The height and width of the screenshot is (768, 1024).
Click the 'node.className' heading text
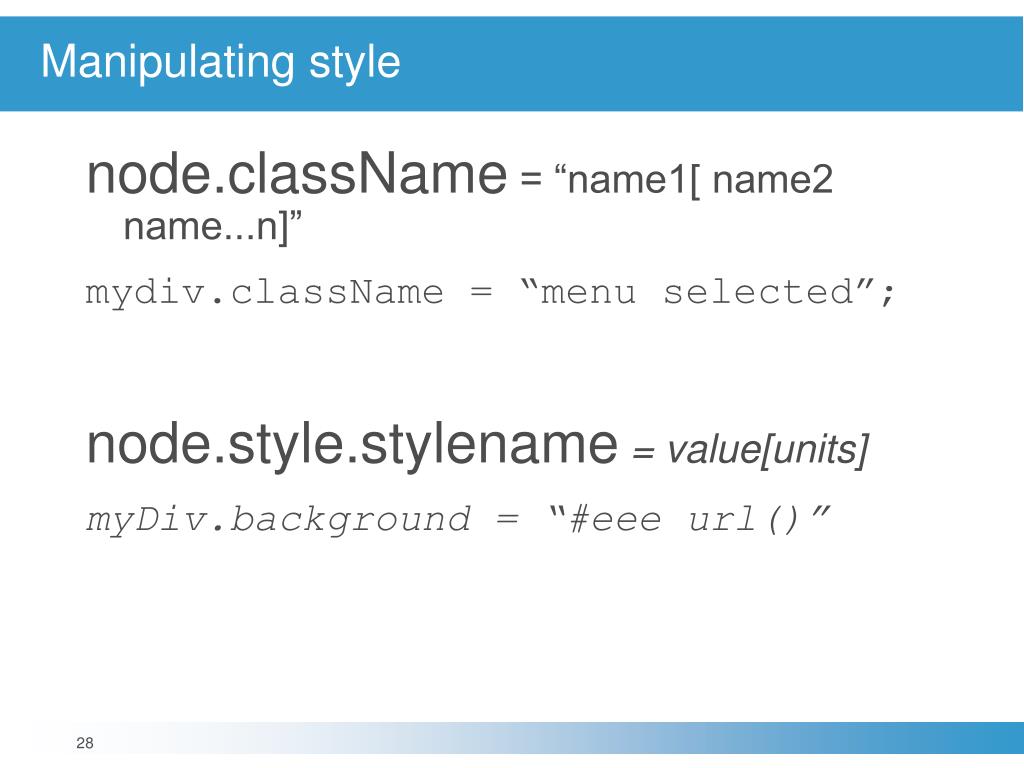[x=296, y=174]
